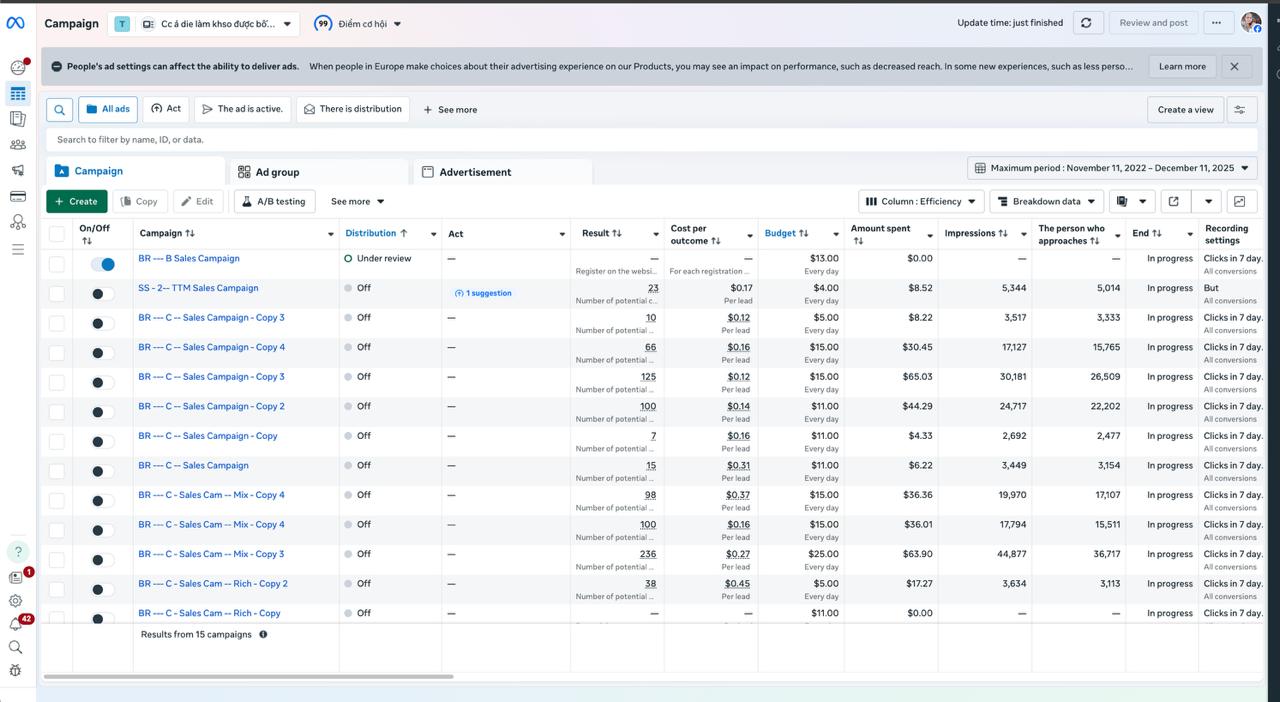Image resolution: width=1280 pixels, height=702 pixels.
Task: Enable the SS - 2-- TTM Sales Campaign toggle
Action: coord(102,294)
